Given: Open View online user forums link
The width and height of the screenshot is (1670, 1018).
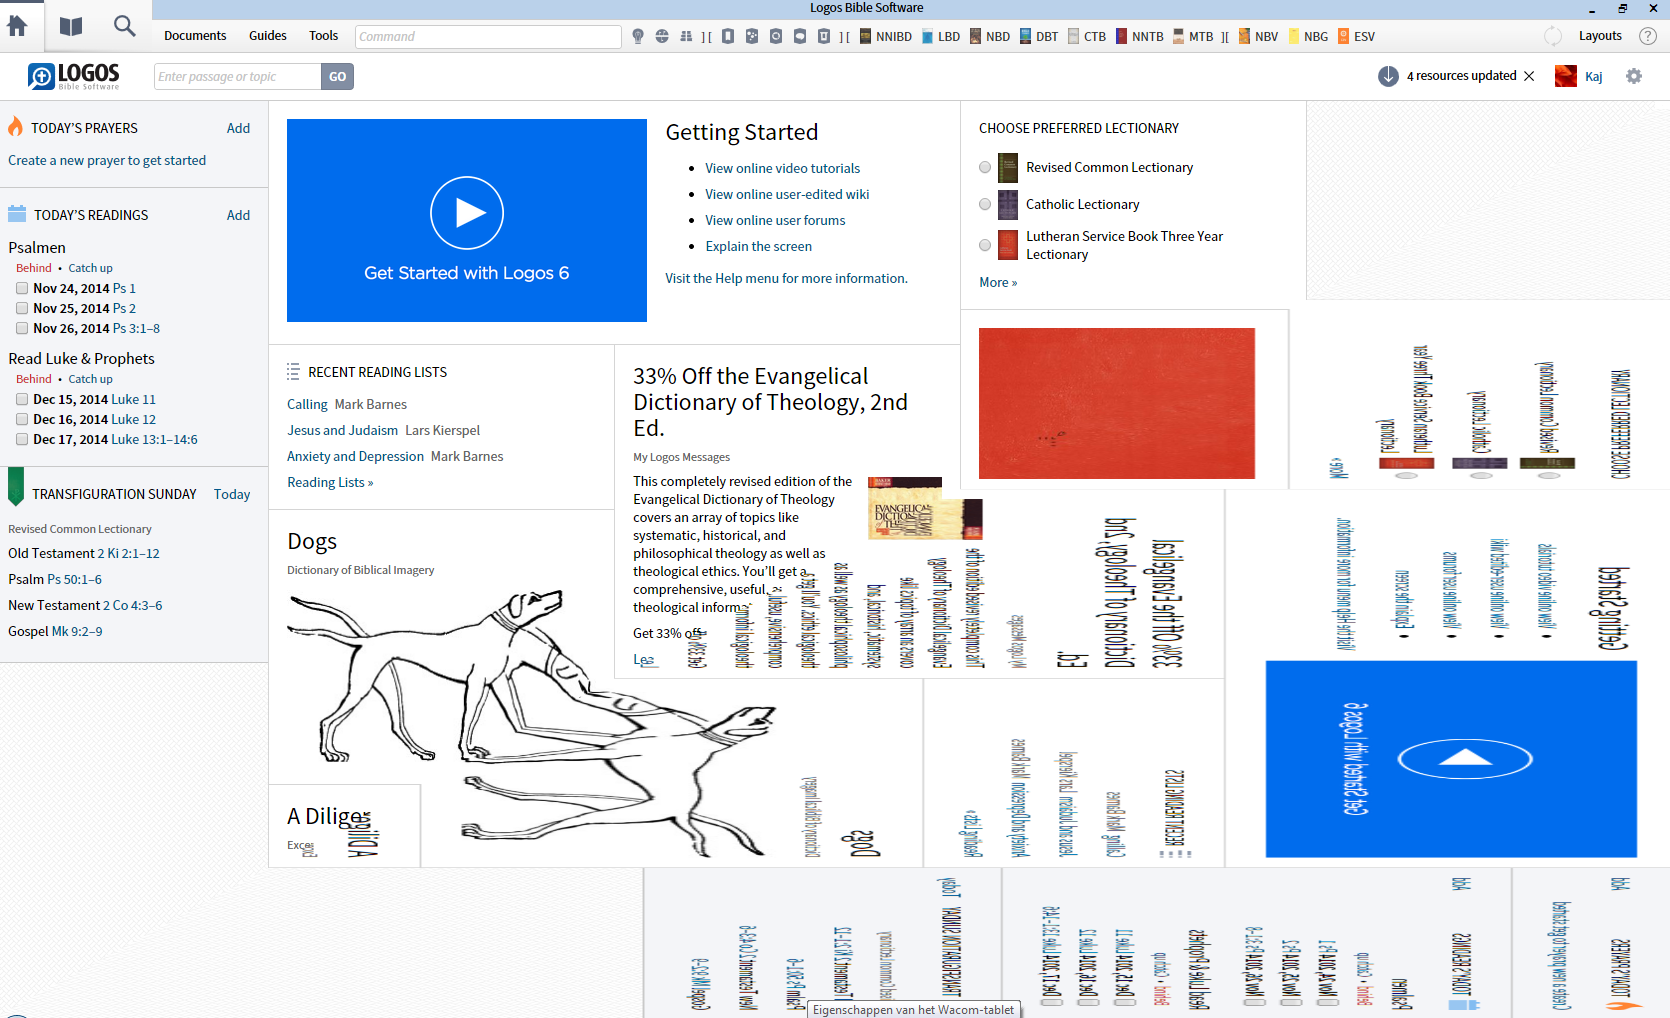Looking at the screenshot, I should [775, 220].
